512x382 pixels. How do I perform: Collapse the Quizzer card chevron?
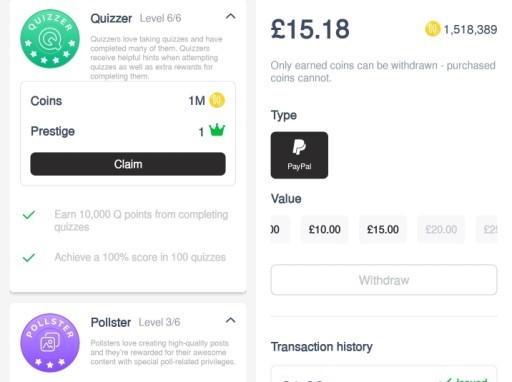pyautogui.click(x=231, y=16)
